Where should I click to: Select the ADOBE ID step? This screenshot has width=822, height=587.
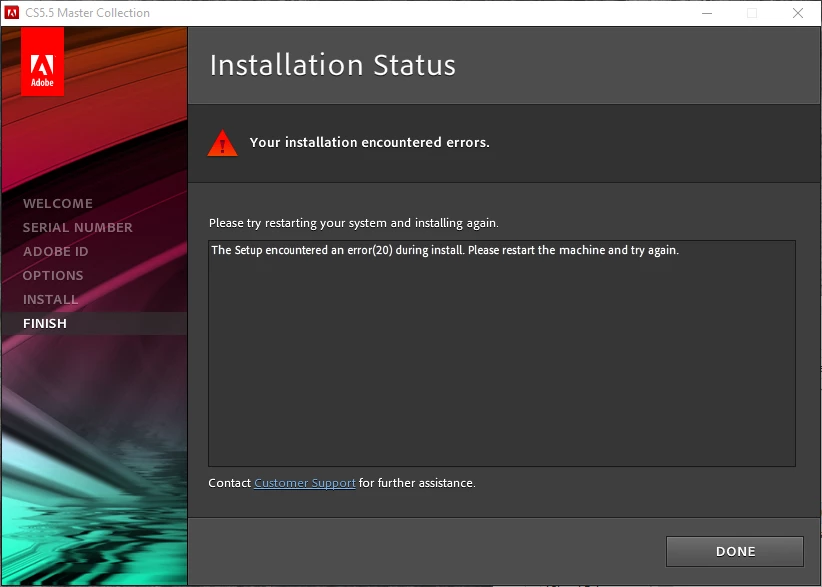56,252
